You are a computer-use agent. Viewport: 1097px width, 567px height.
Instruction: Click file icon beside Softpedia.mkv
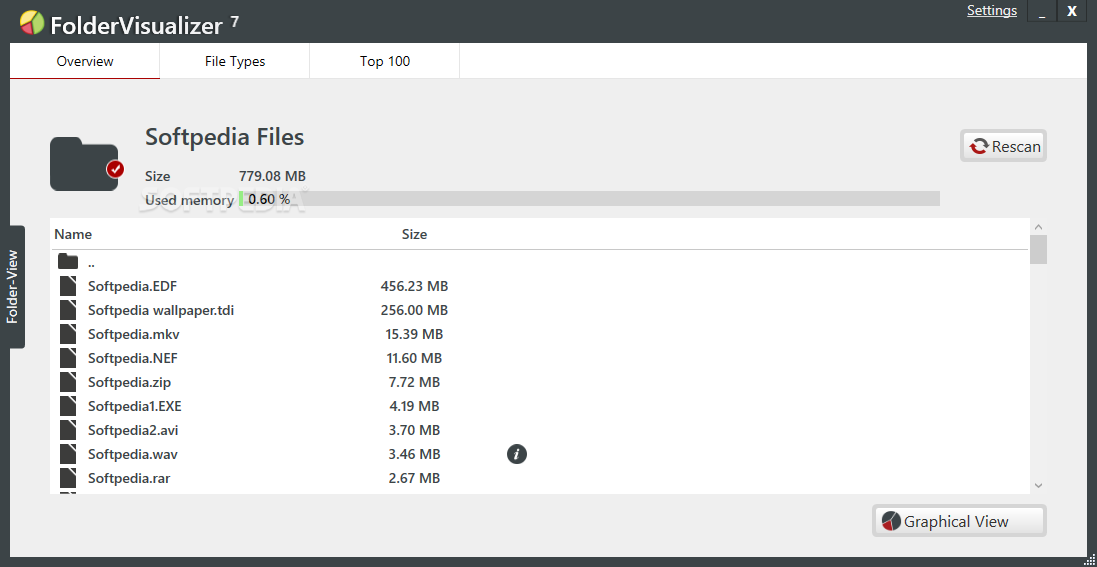pos(67,334)
